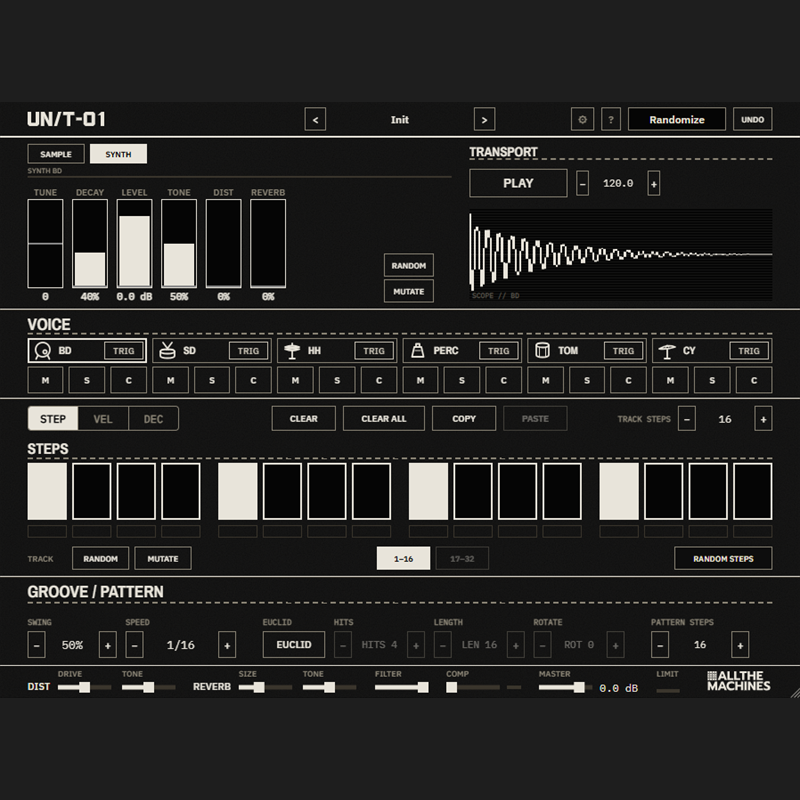The image size is (800, 800).
Task: Click RANDOM in the synth section
Action: pyautogui.click(x=409, y=265)
